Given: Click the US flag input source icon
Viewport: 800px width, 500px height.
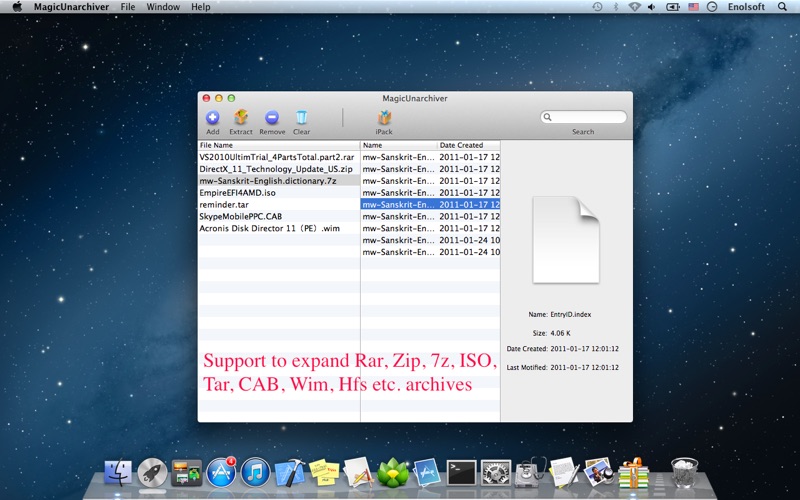Looking at the screenshot, I should point(693,7).
